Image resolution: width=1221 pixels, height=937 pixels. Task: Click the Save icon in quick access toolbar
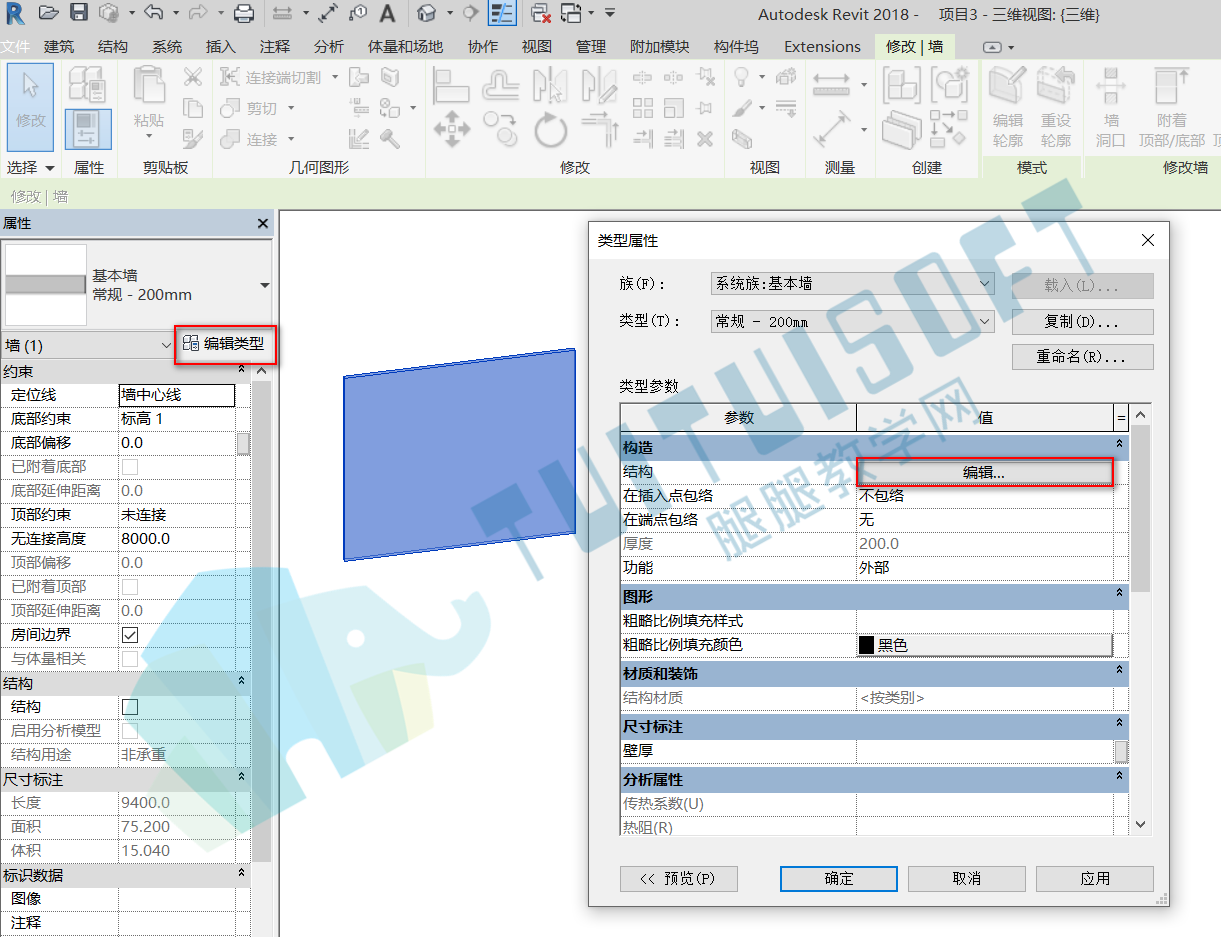[79, 13]
